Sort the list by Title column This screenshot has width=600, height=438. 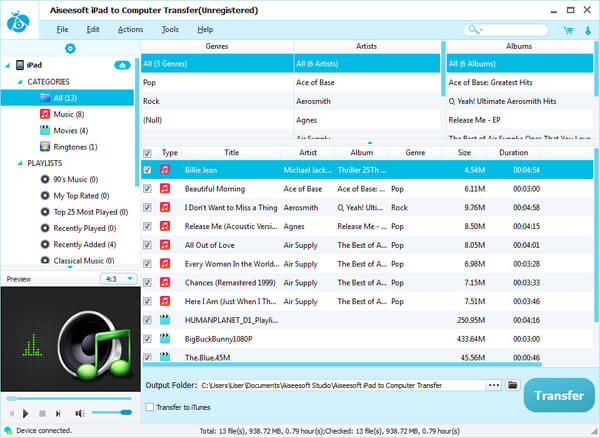(x=232, y=153)
